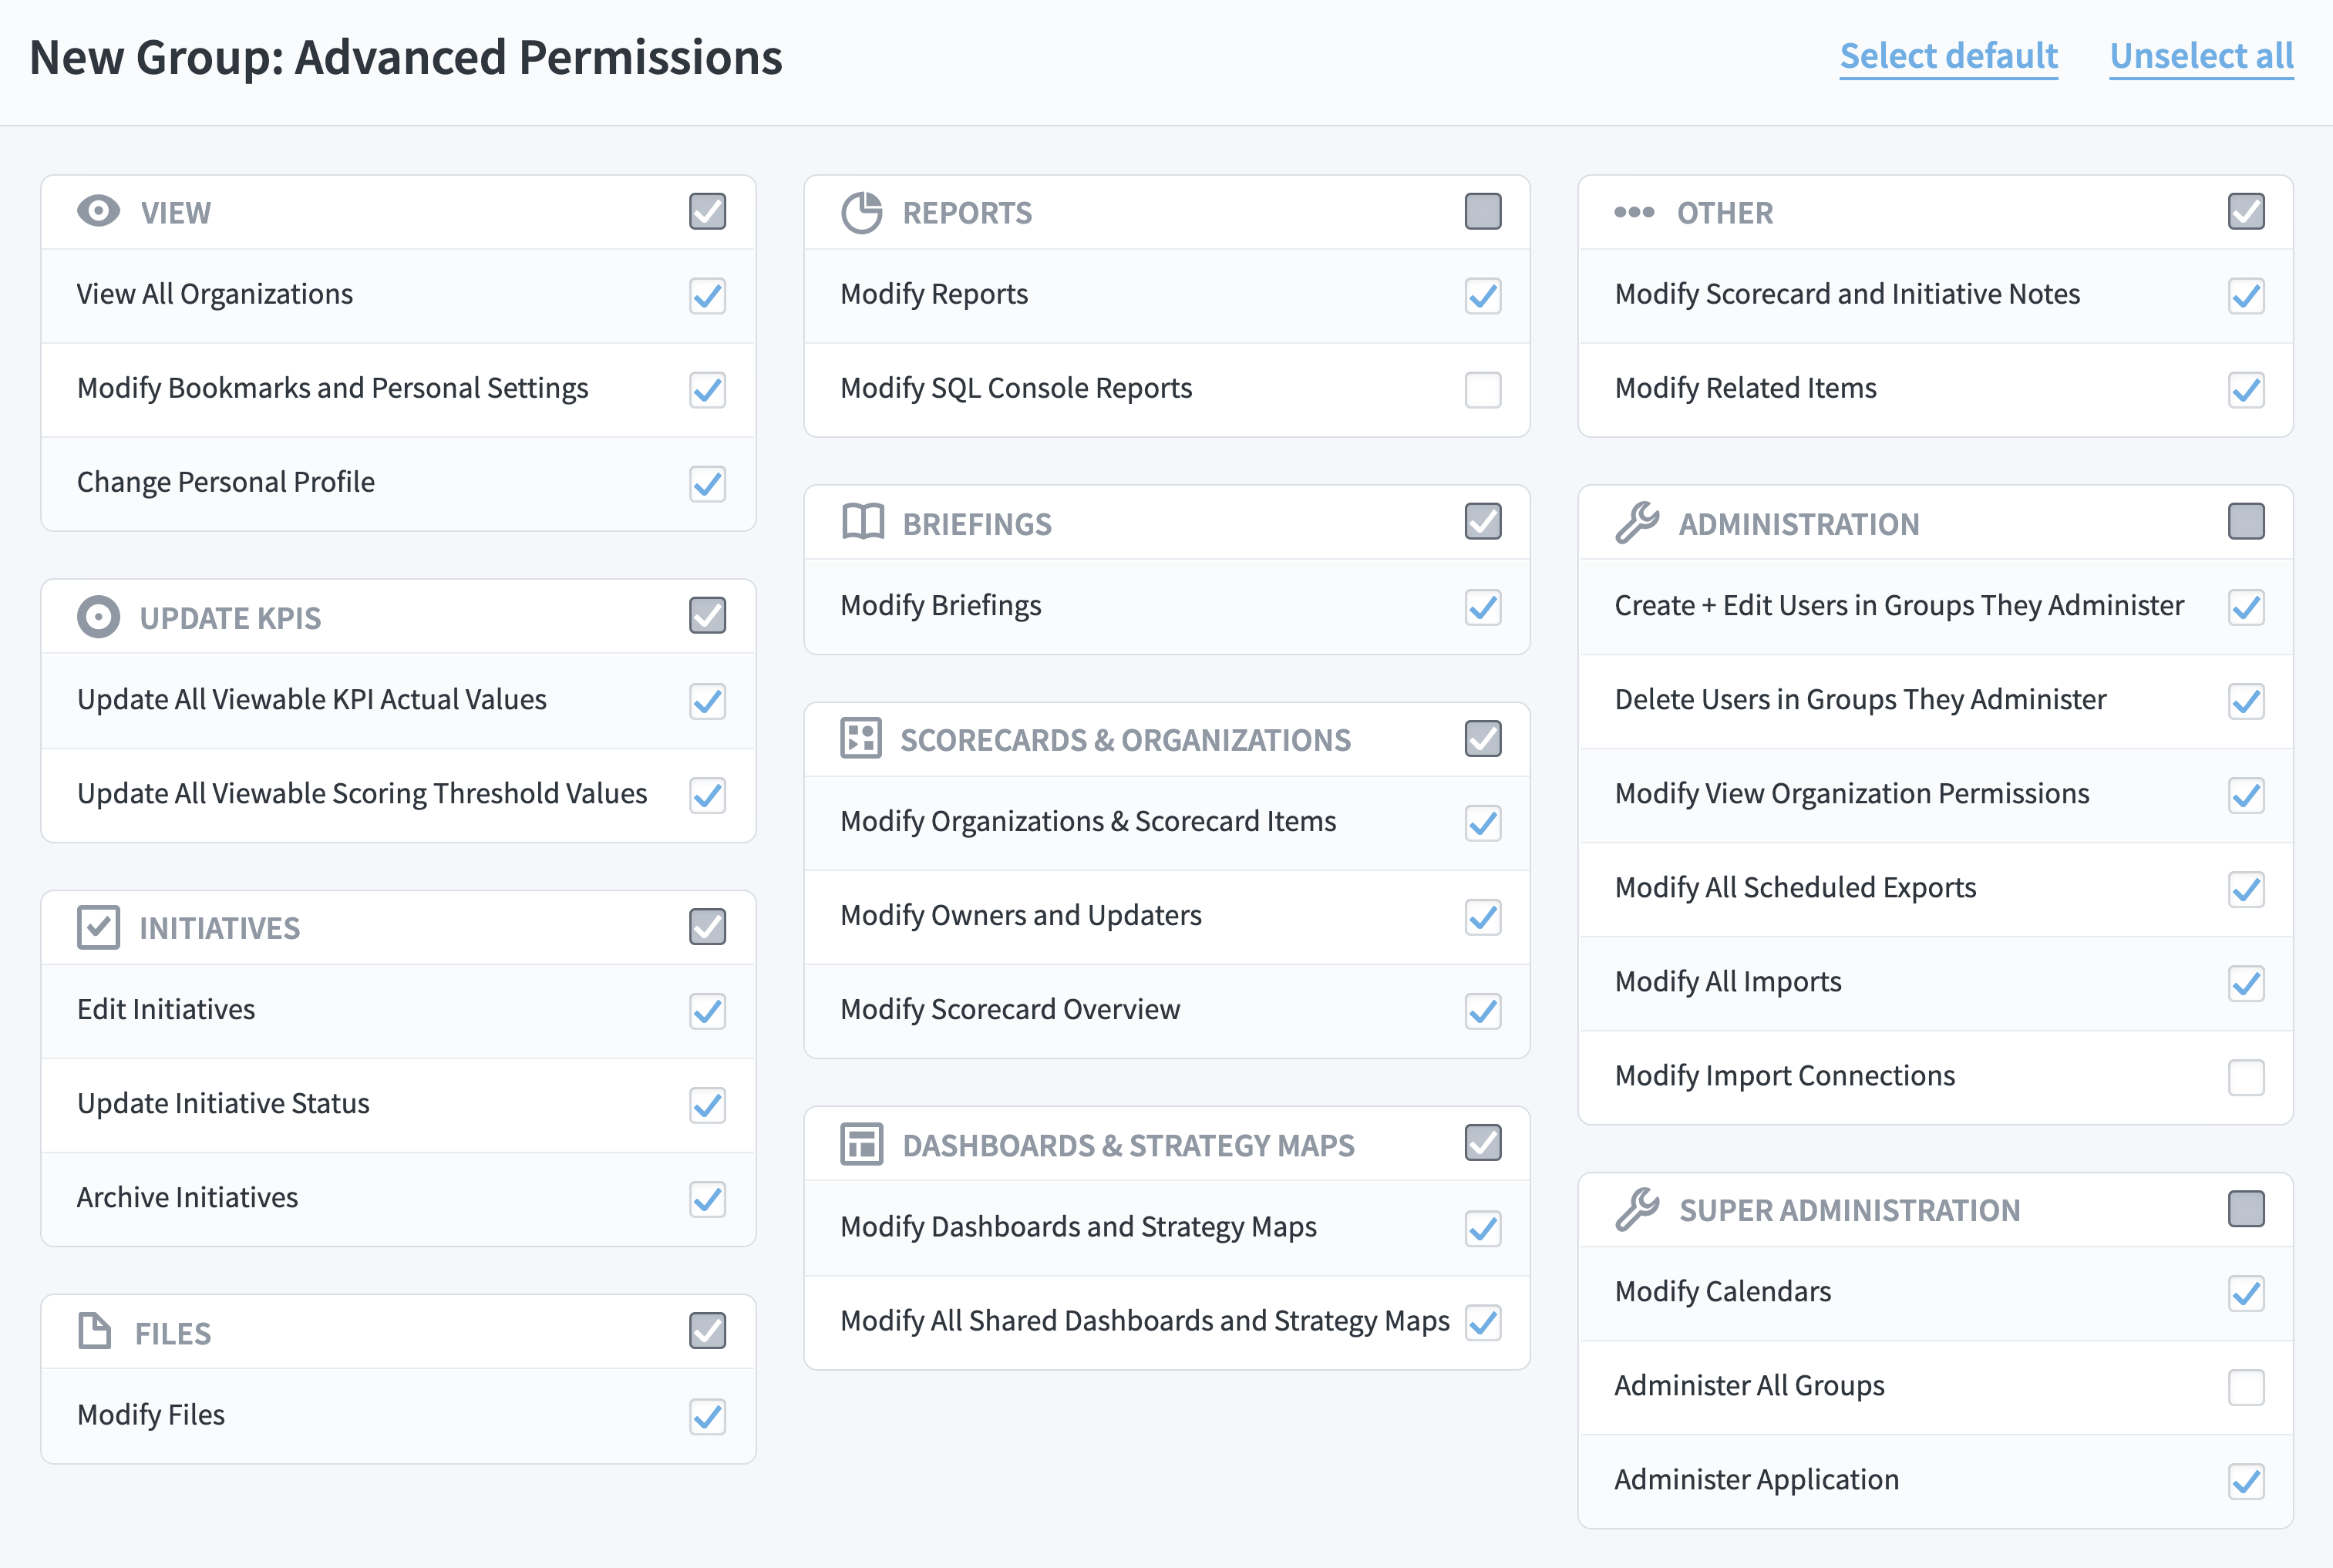Uncheck Modify All Scheduled Exports
The image size is (2333, 1568).
pos(2246,889)
